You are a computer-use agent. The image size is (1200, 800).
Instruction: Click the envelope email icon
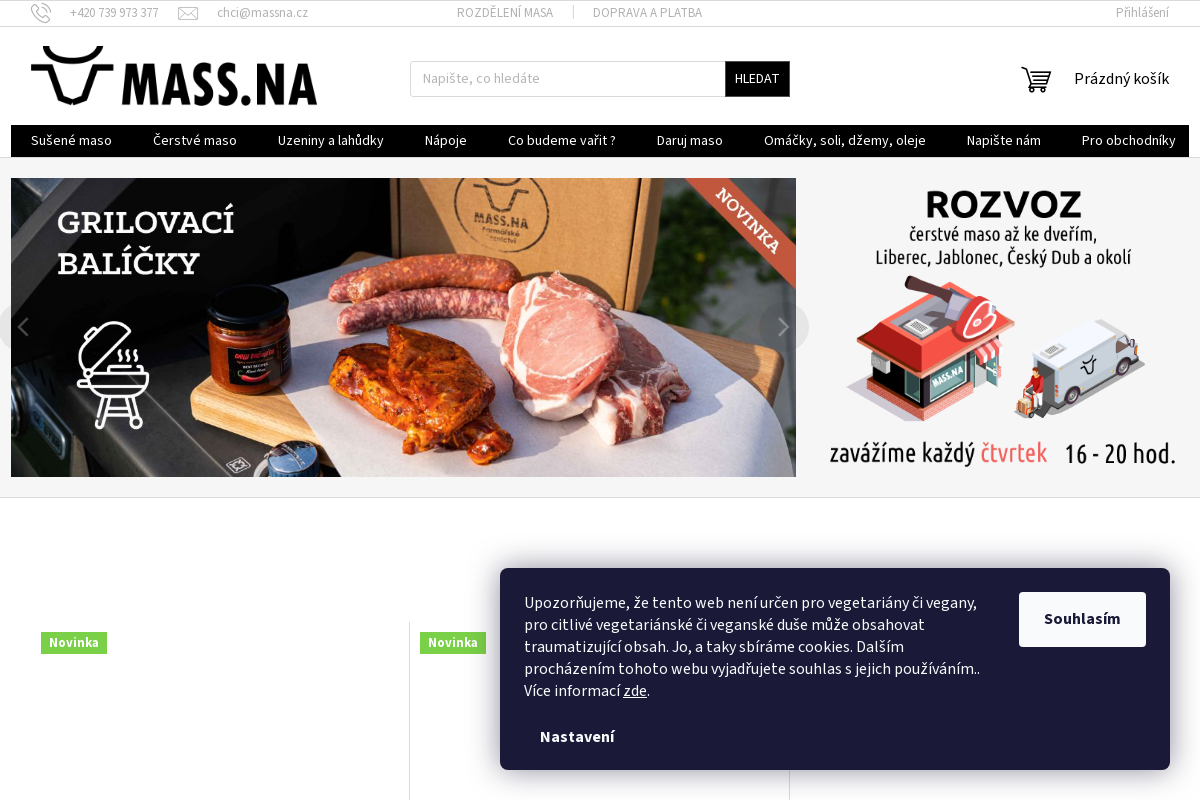188,13
